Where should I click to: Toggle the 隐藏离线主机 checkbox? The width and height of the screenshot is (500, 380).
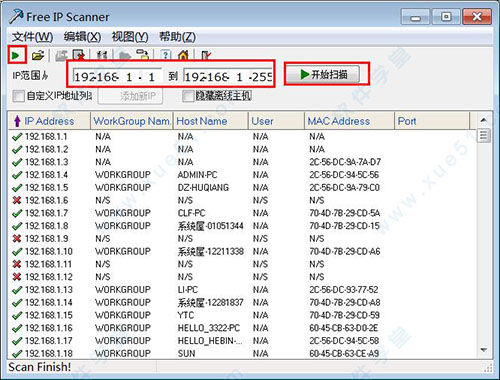pos(188,96)
